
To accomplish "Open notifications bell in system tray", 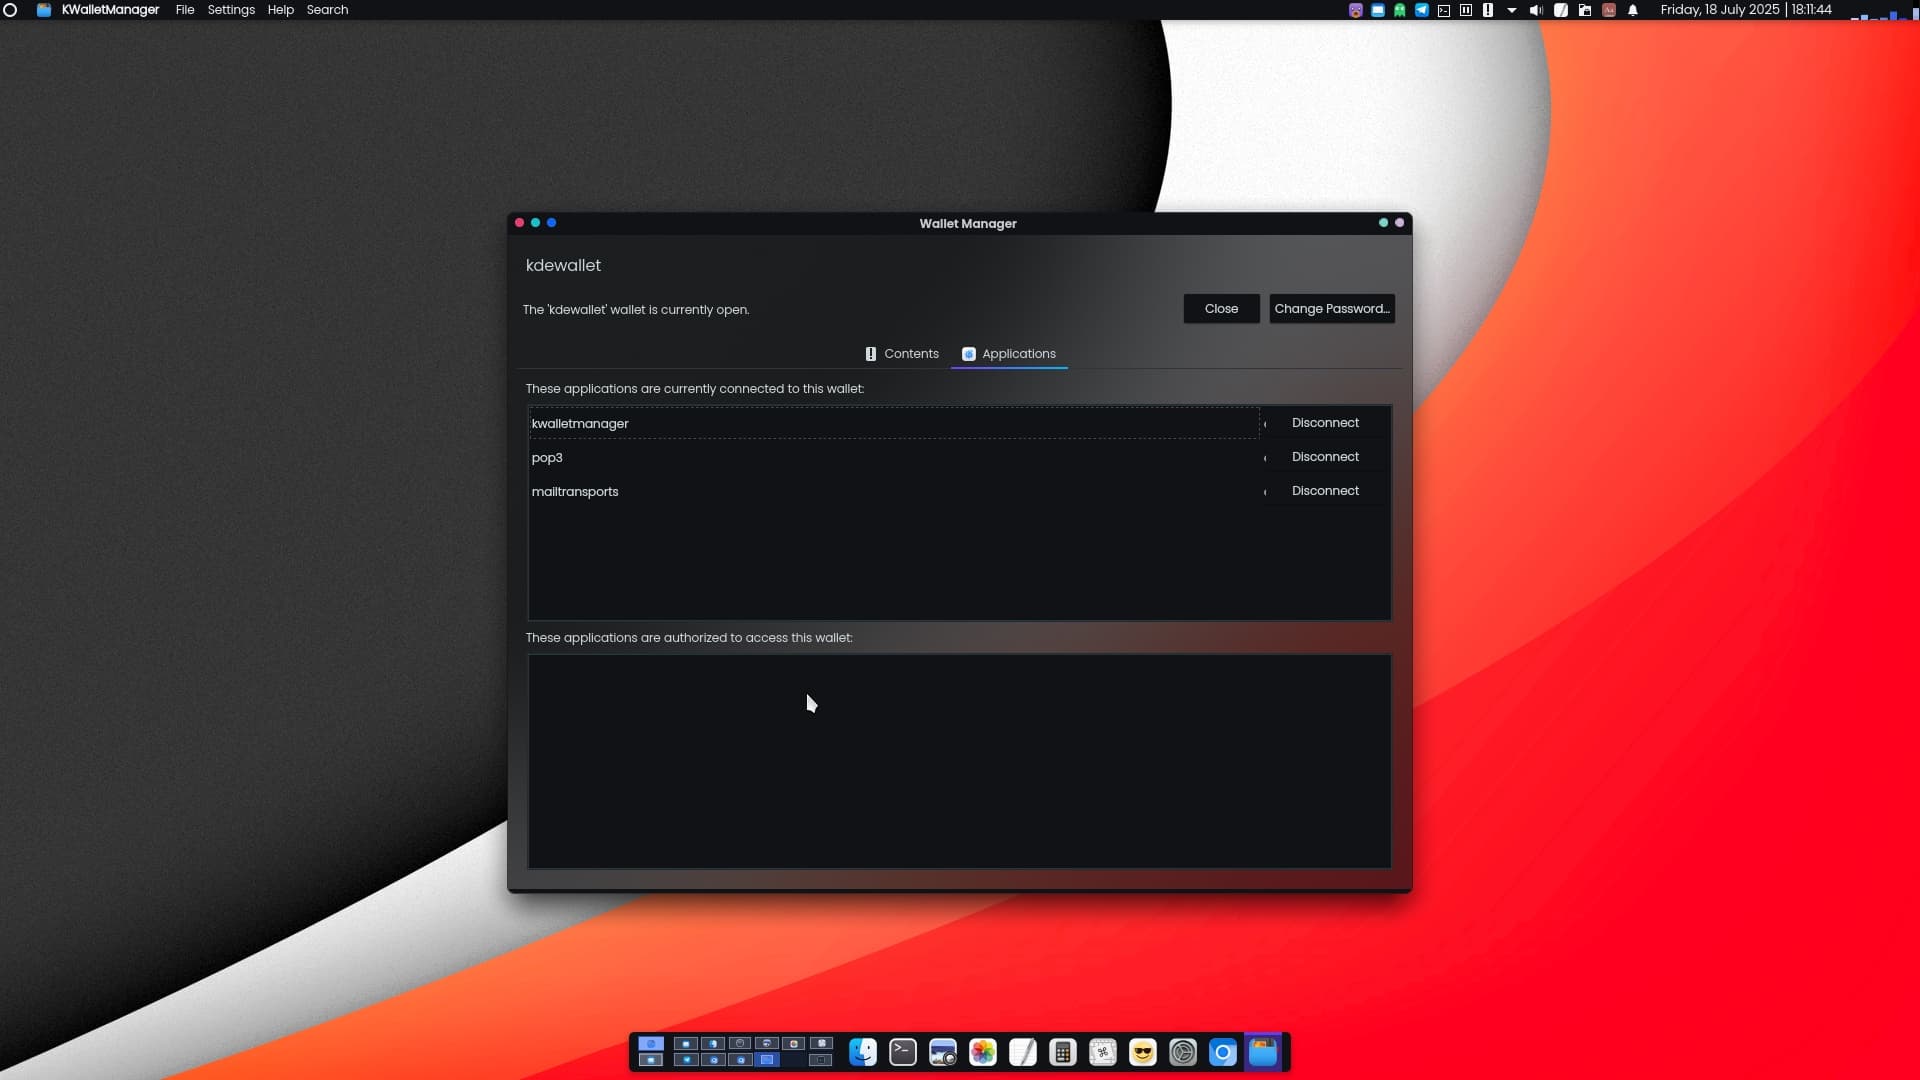I will 1633,10.
